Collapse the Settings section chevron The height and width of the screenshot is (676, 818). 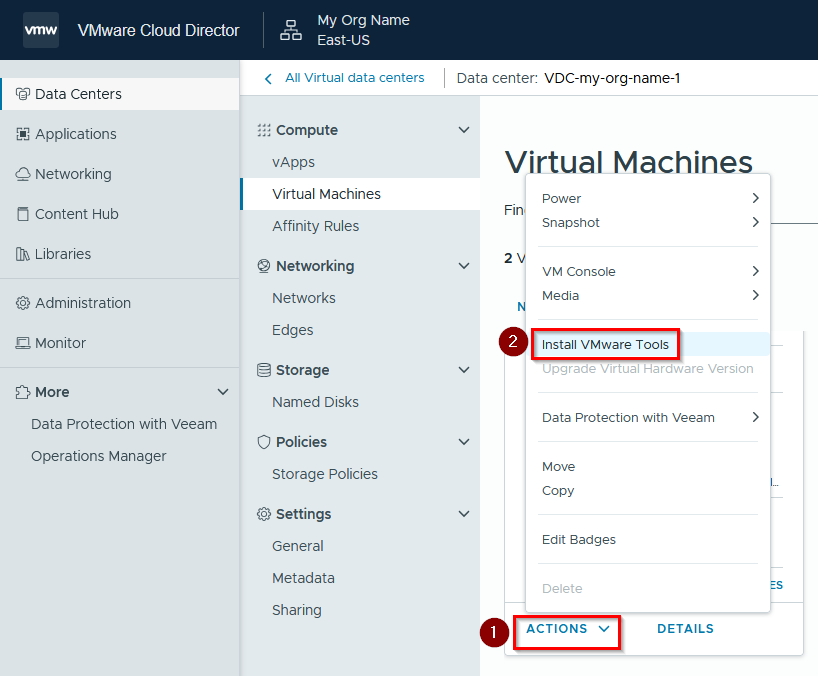[464, 514]
